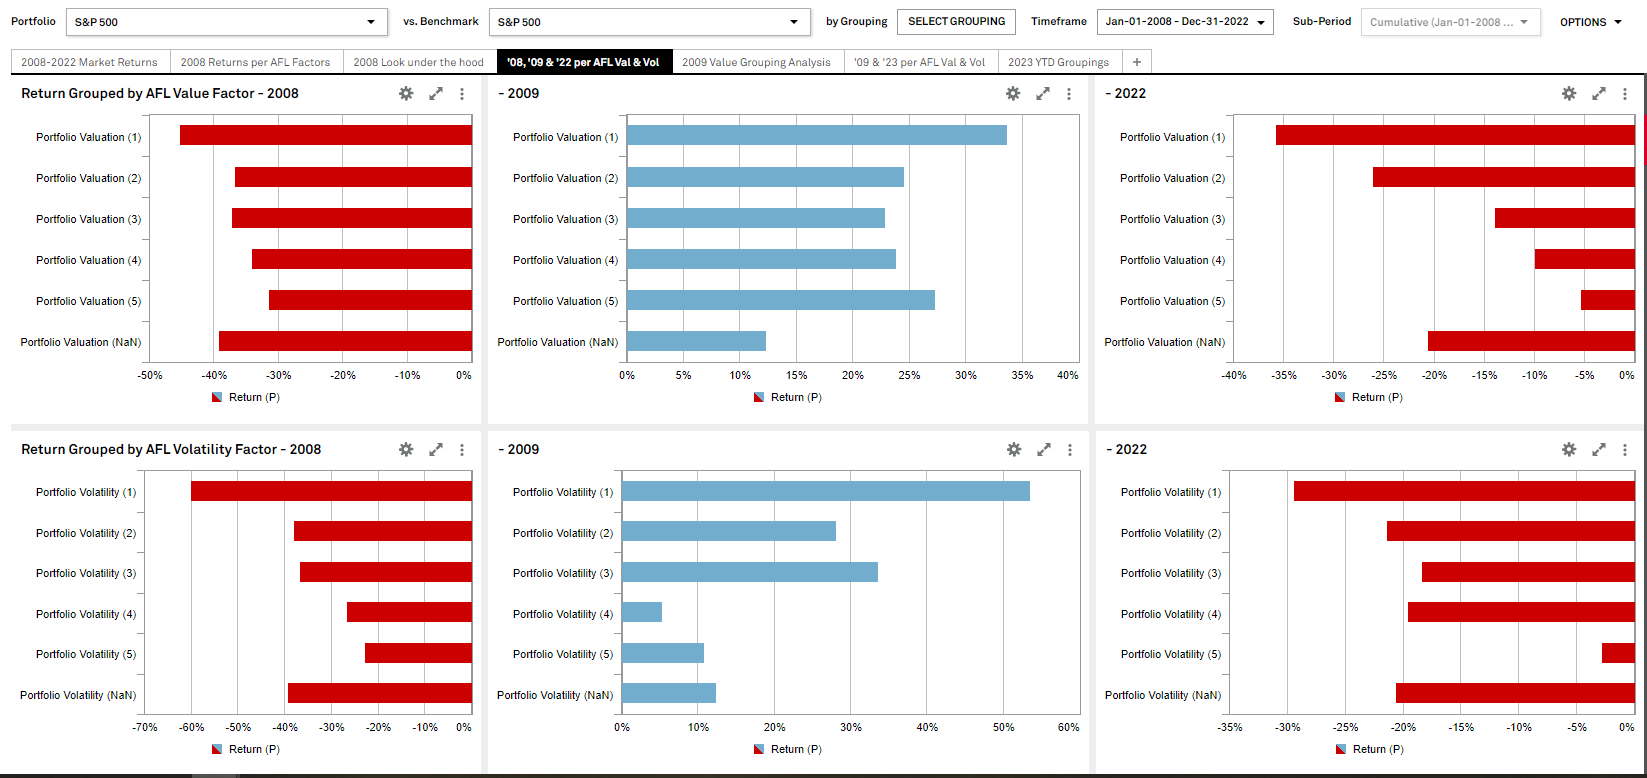Screen dimensions: 1647x778
Task: Switch to 2009 Value Grouping Analysis tab
Action: (x=756, y=62)
